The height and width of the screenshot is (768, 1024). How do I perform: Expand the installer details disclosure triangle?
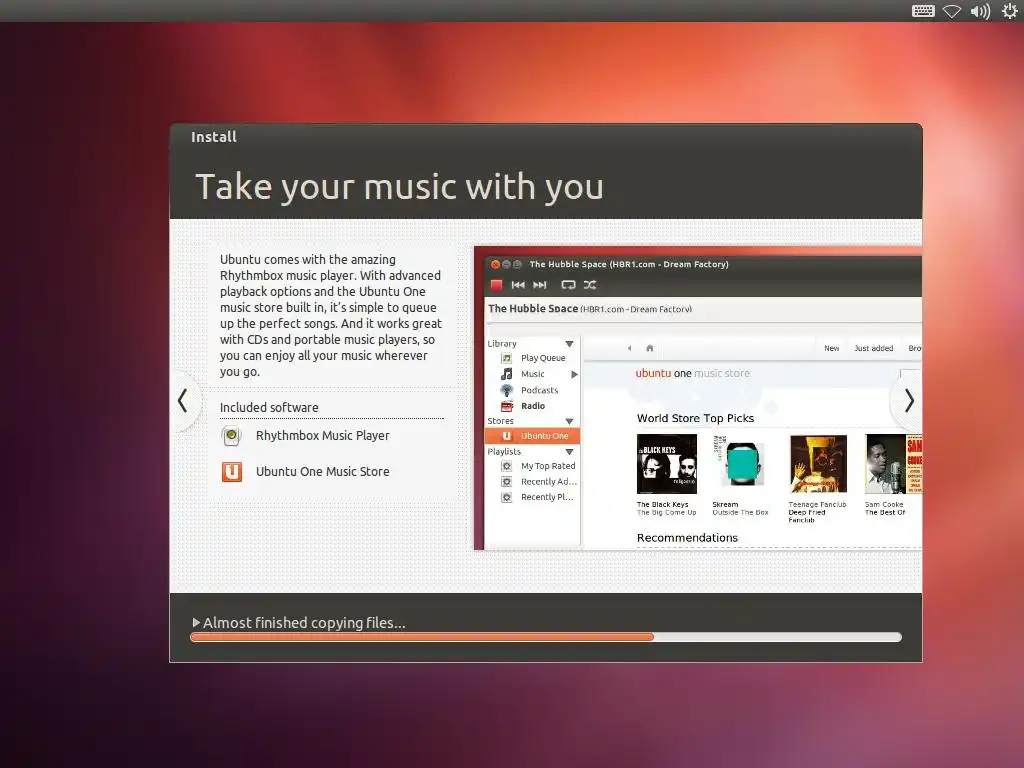point(196,622)
